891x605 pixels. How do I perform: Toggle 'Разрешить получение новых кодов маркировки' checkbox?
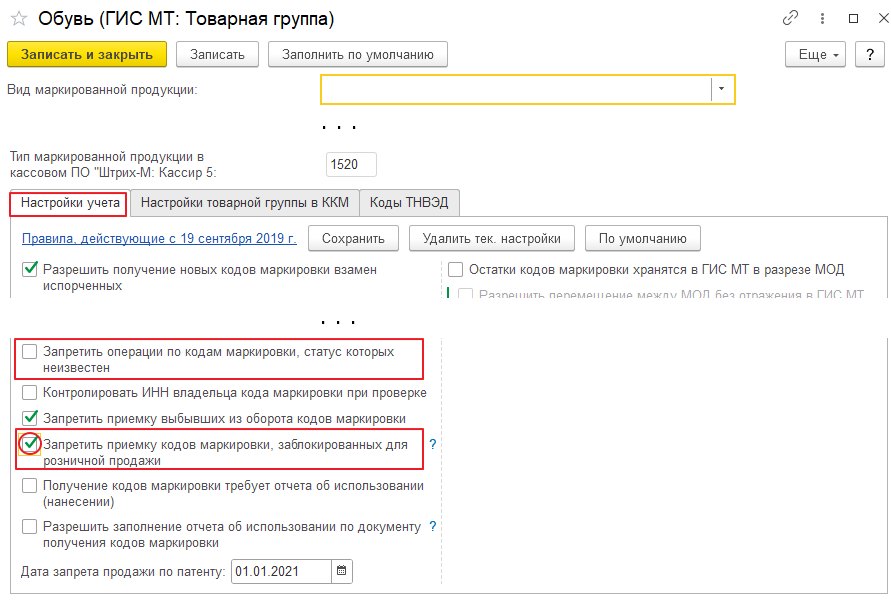(x=30, y=269)
